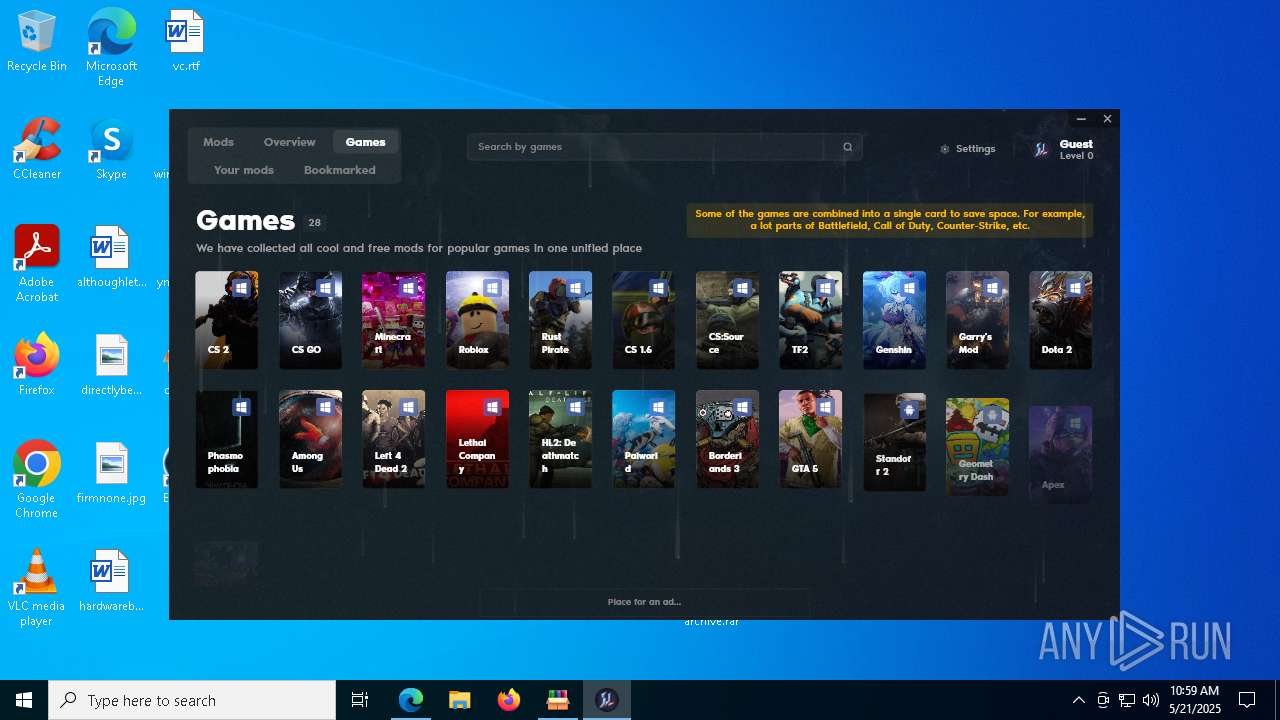This screenshot has height=720, width=1280.
Task: Choose the CS 1.6 game card
Action: click(x=644, y=320)
